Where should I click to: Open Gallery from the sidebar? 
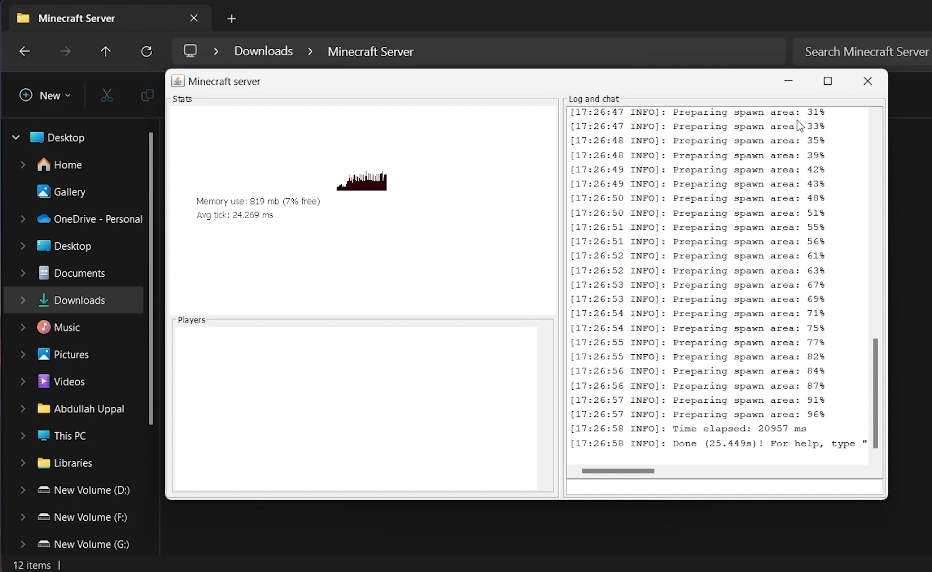69,192
